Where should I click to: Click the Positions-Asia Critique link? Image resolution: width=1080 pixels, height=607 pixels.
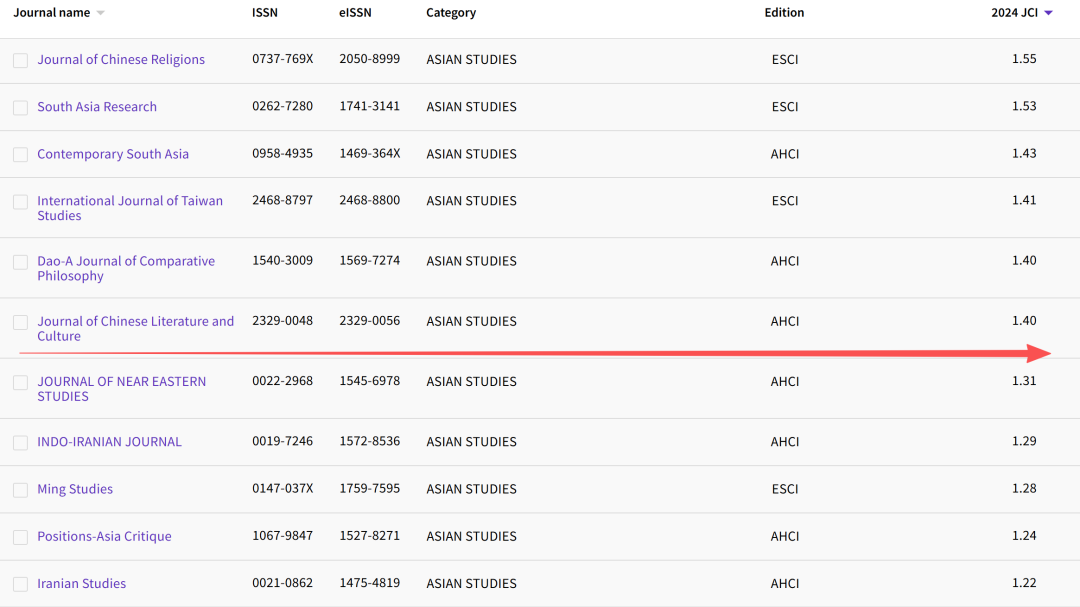(104, 536)
